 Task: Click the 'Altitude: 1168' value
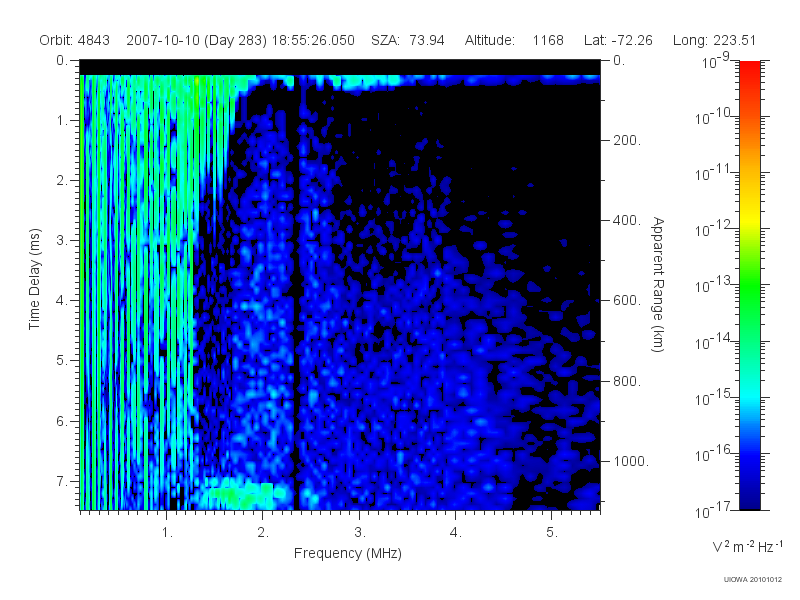[514, 40]
